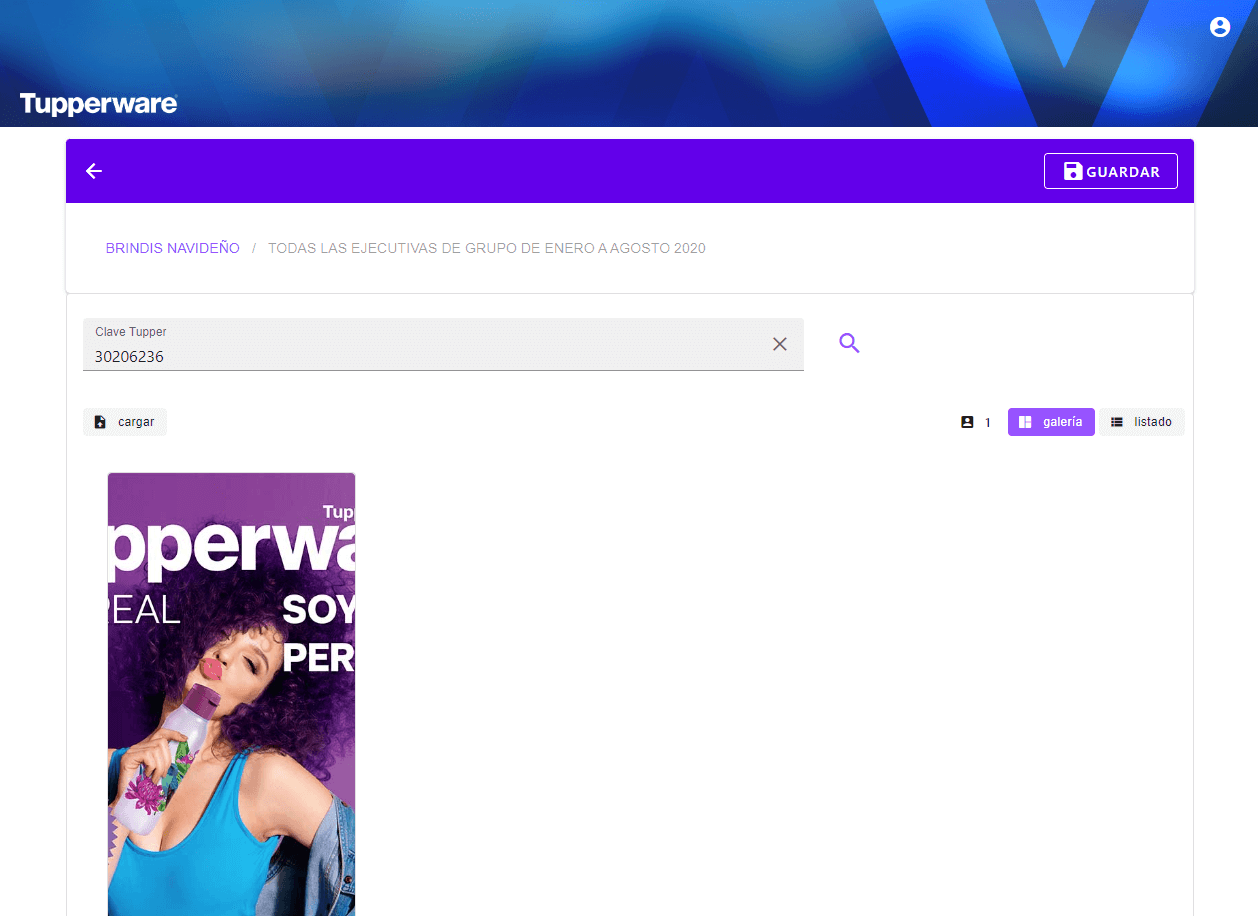Viewport: 1258px width, 916px height.
Task: Select the breadcrumb TODAS LAS EJECUTIVAS DE GRUPO
Action: [486, 248]
